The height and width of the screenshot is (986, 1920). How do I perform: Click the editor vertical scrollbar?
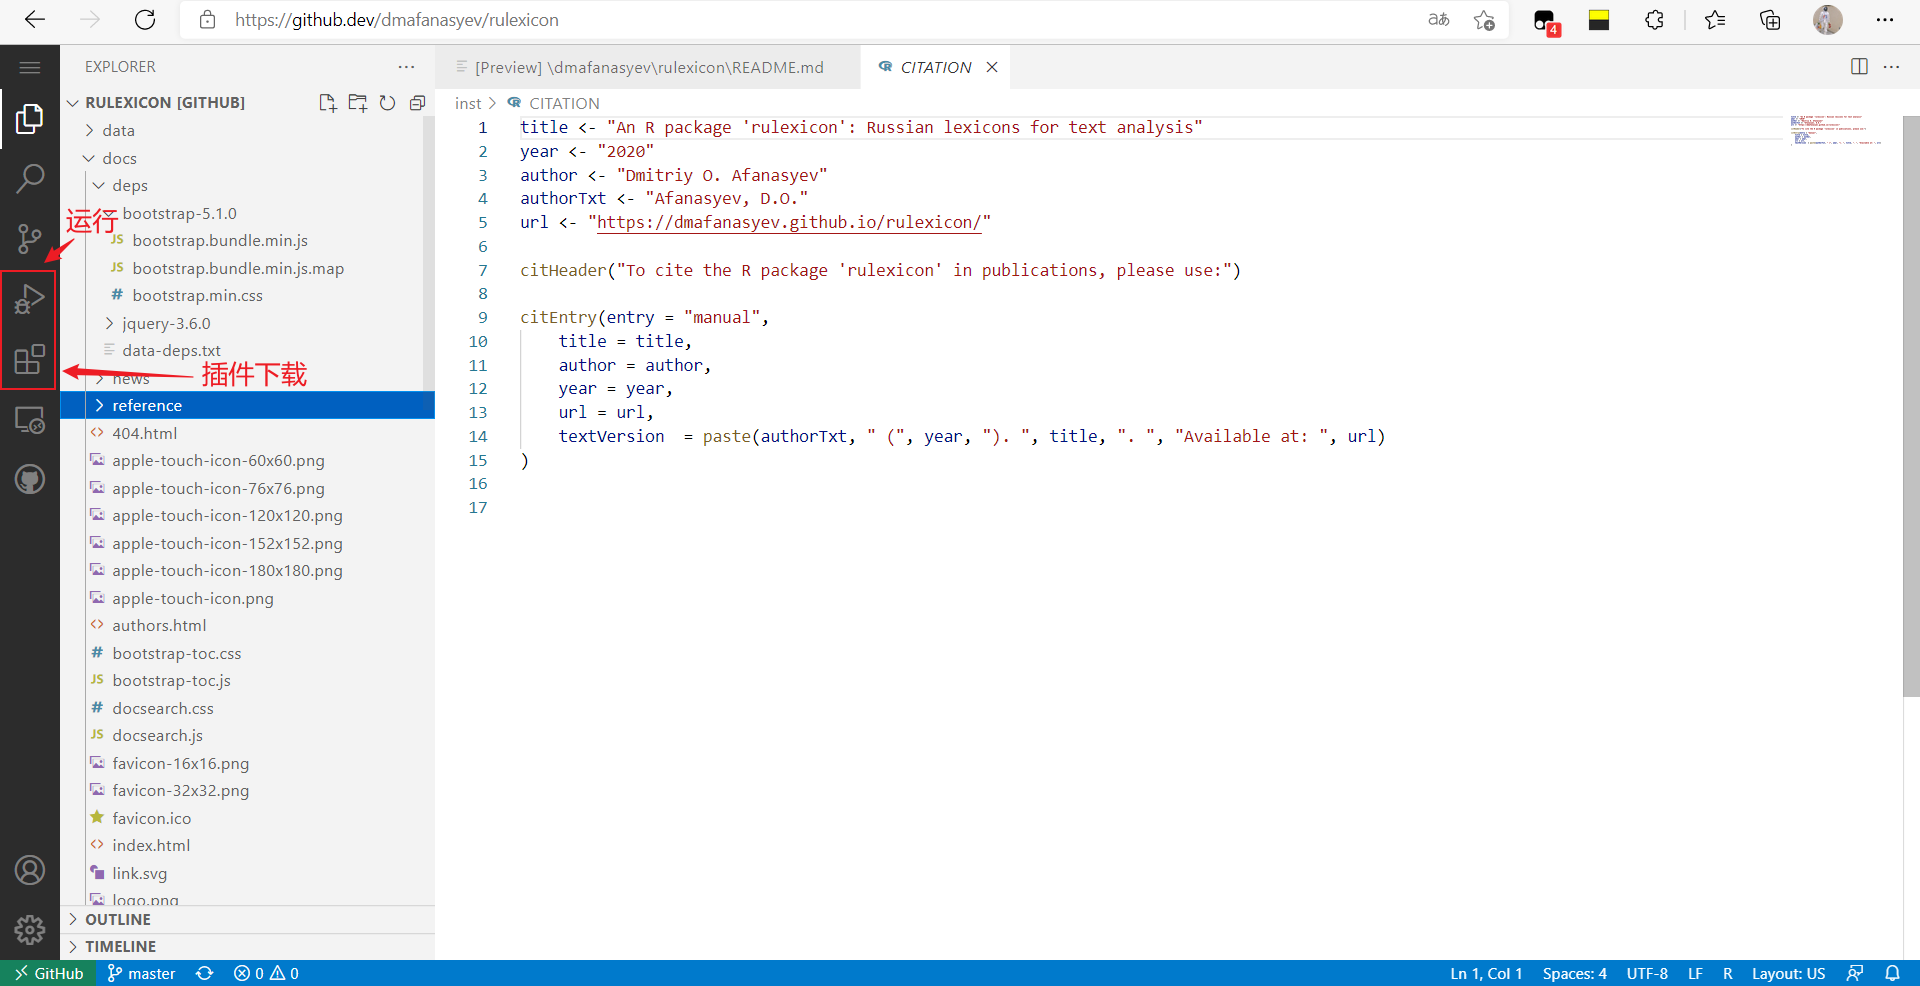[1910, 400]
